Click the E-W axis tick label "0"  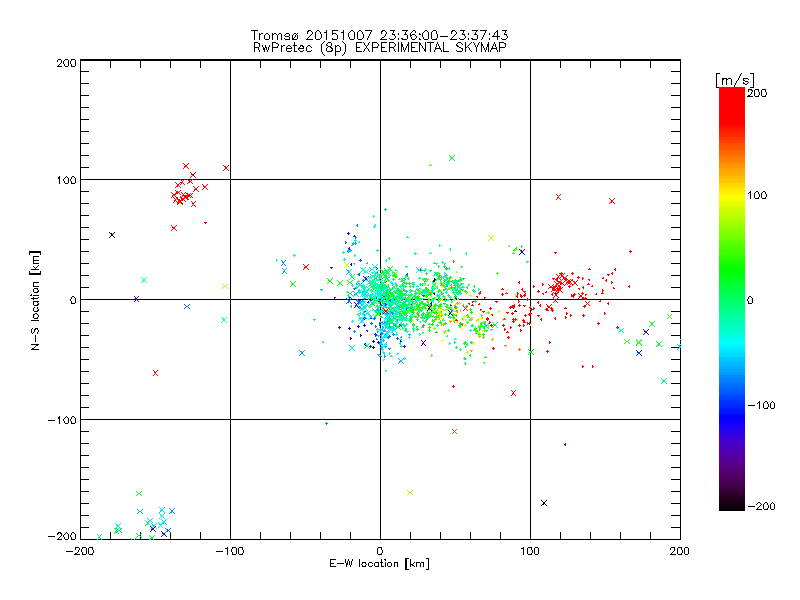pos(380,551)
